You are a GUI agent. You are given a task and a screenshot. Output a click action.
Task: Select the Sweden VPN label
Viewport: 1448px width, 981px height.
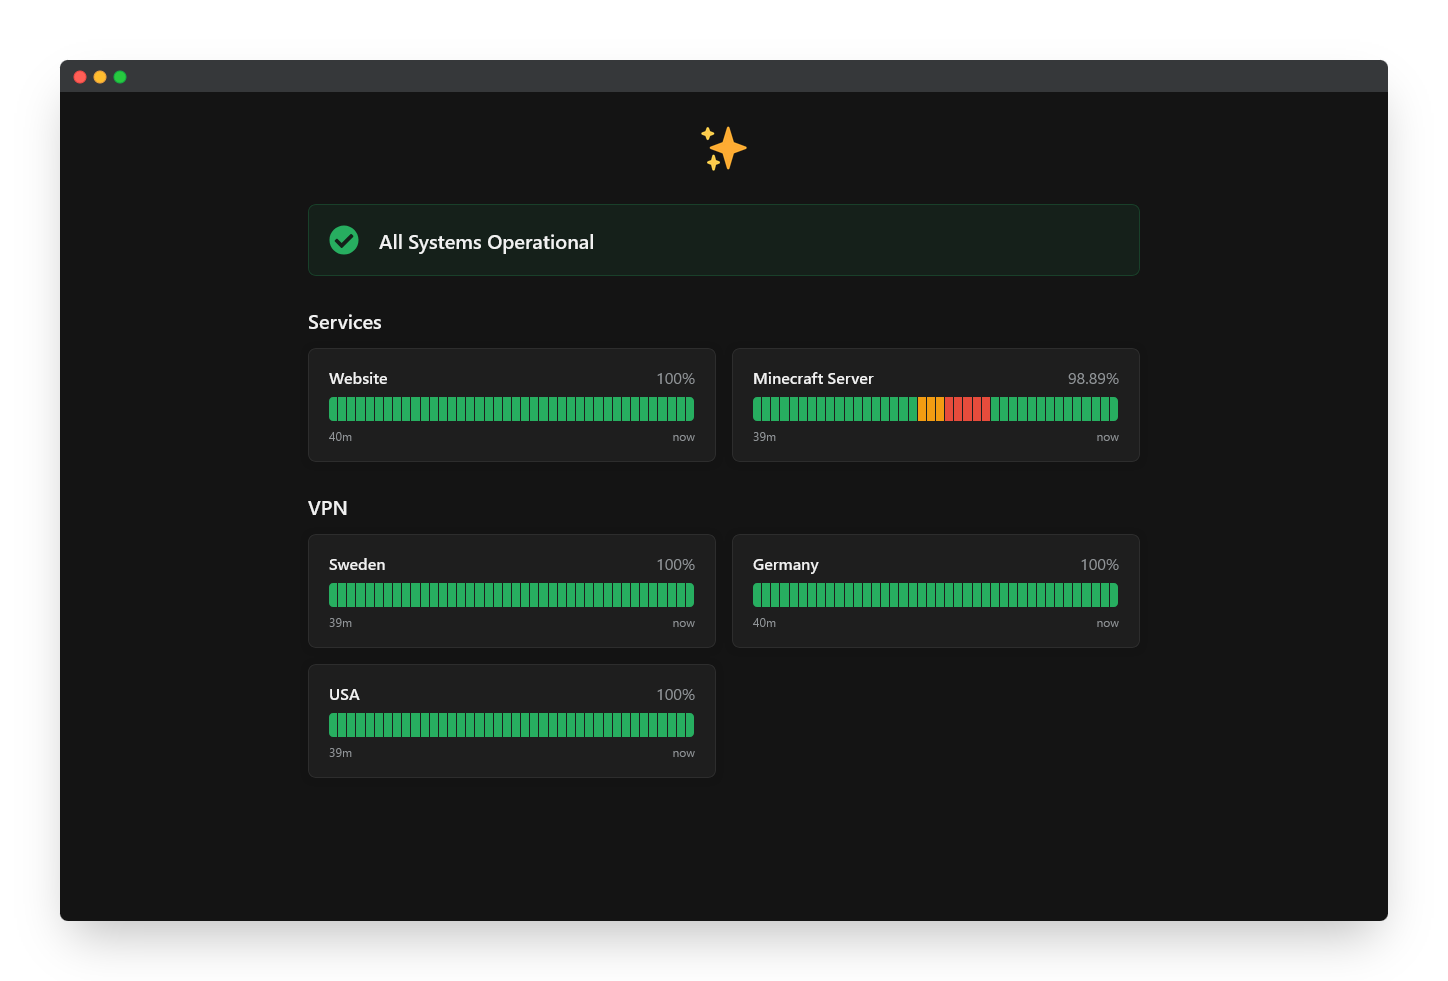[x=357, y=565]
